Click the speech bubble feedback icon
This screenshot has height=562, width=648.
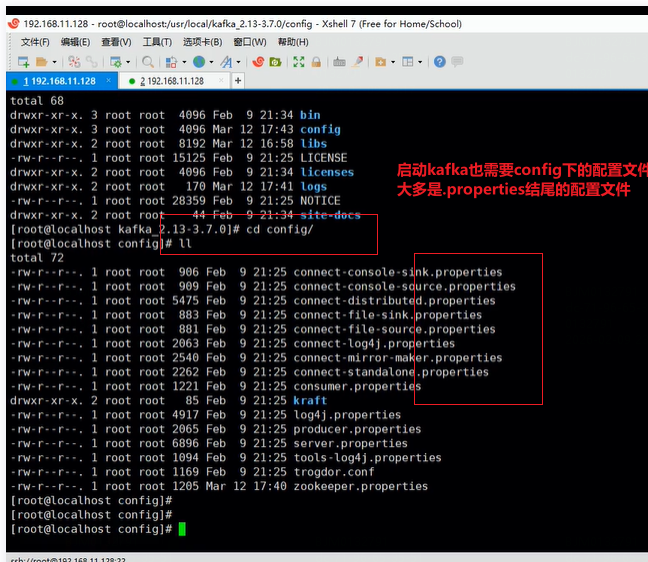pyautogui.click(x=457, y=62)
